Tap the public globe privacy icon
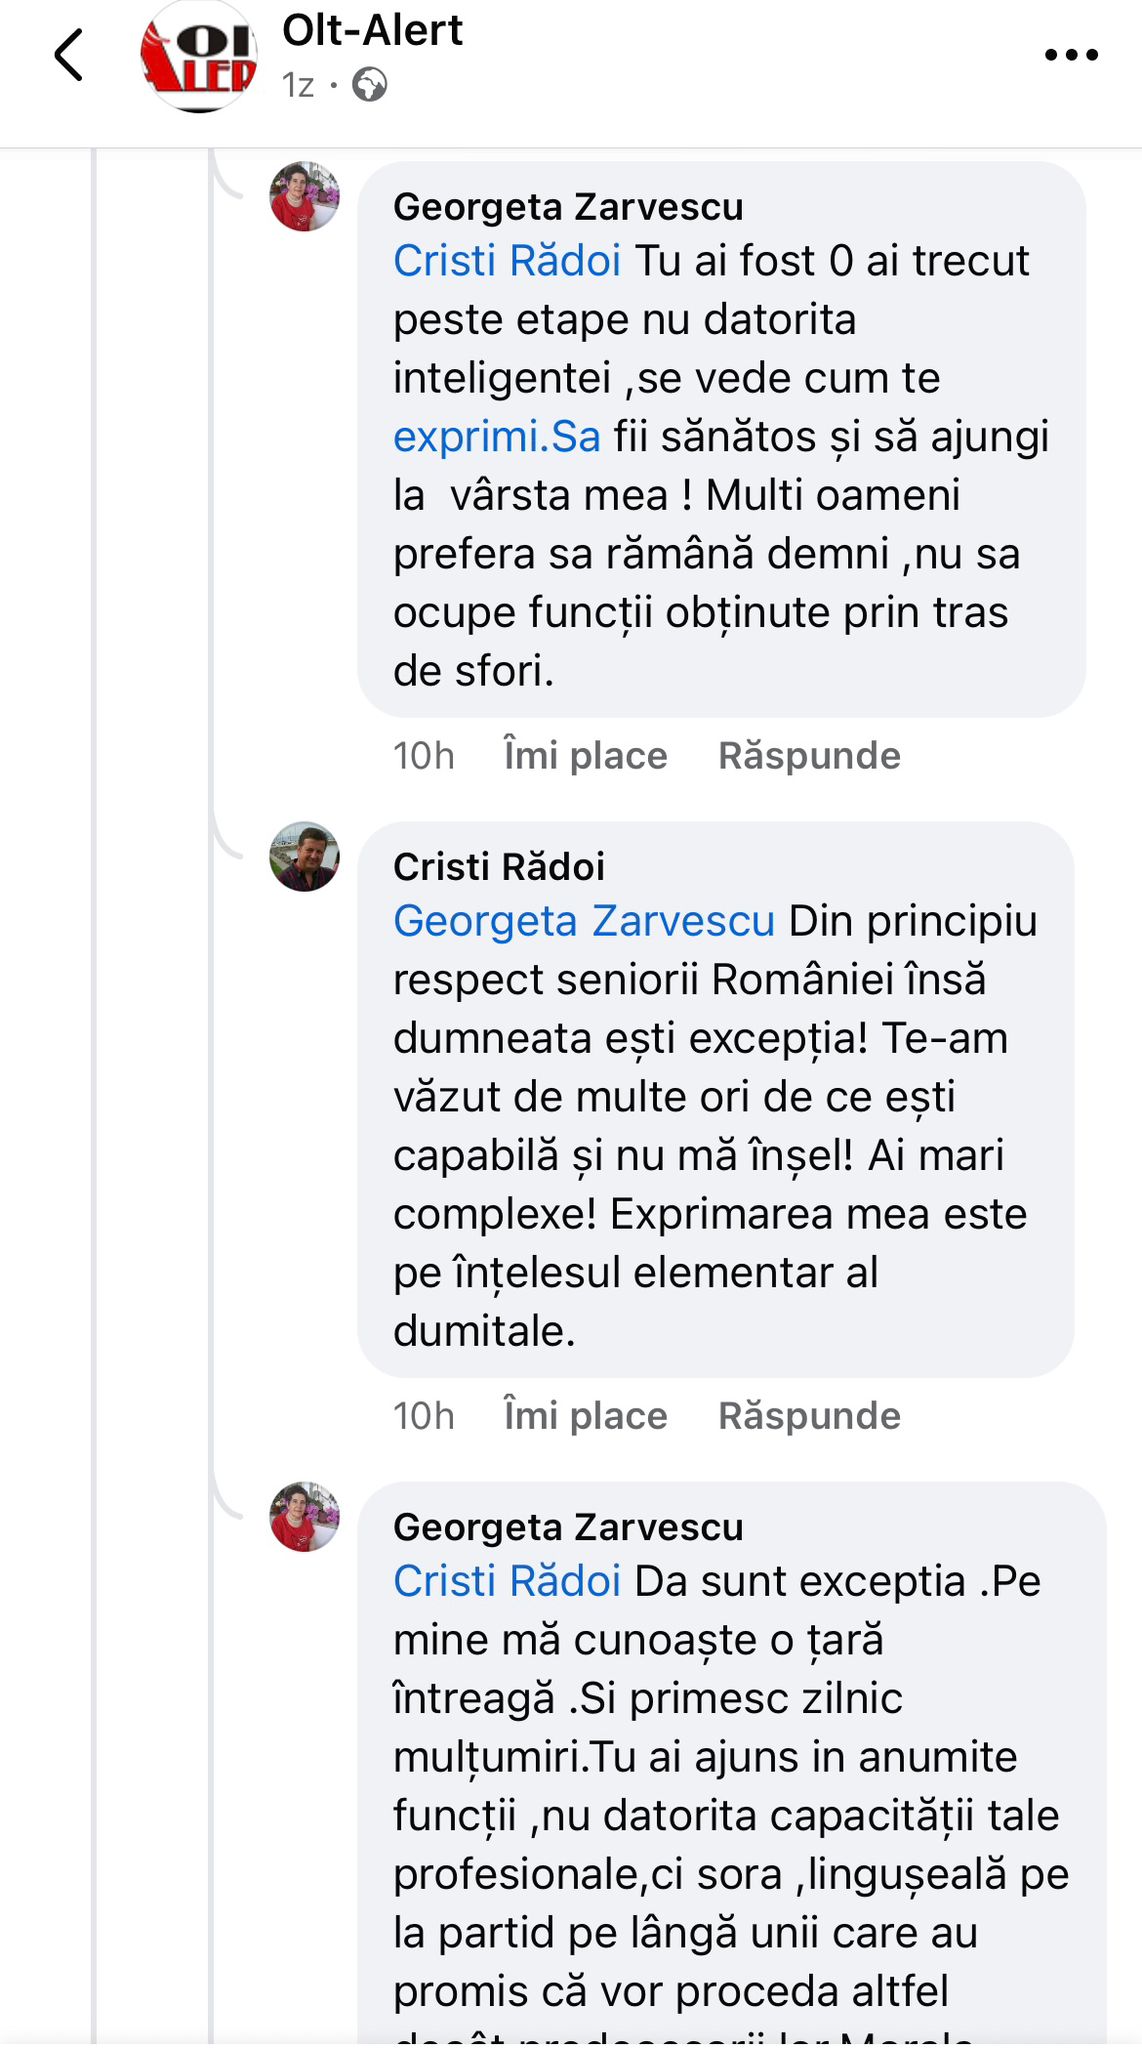The image size is (1142, 2048). 370,85
